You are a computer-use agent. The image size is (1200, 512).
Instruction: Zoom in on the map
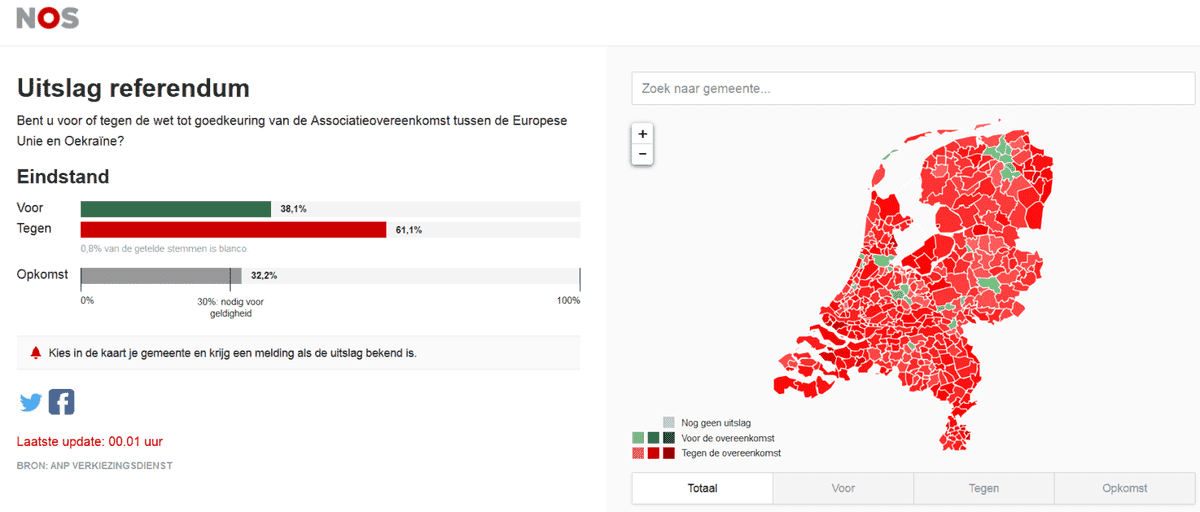point(642,134)
